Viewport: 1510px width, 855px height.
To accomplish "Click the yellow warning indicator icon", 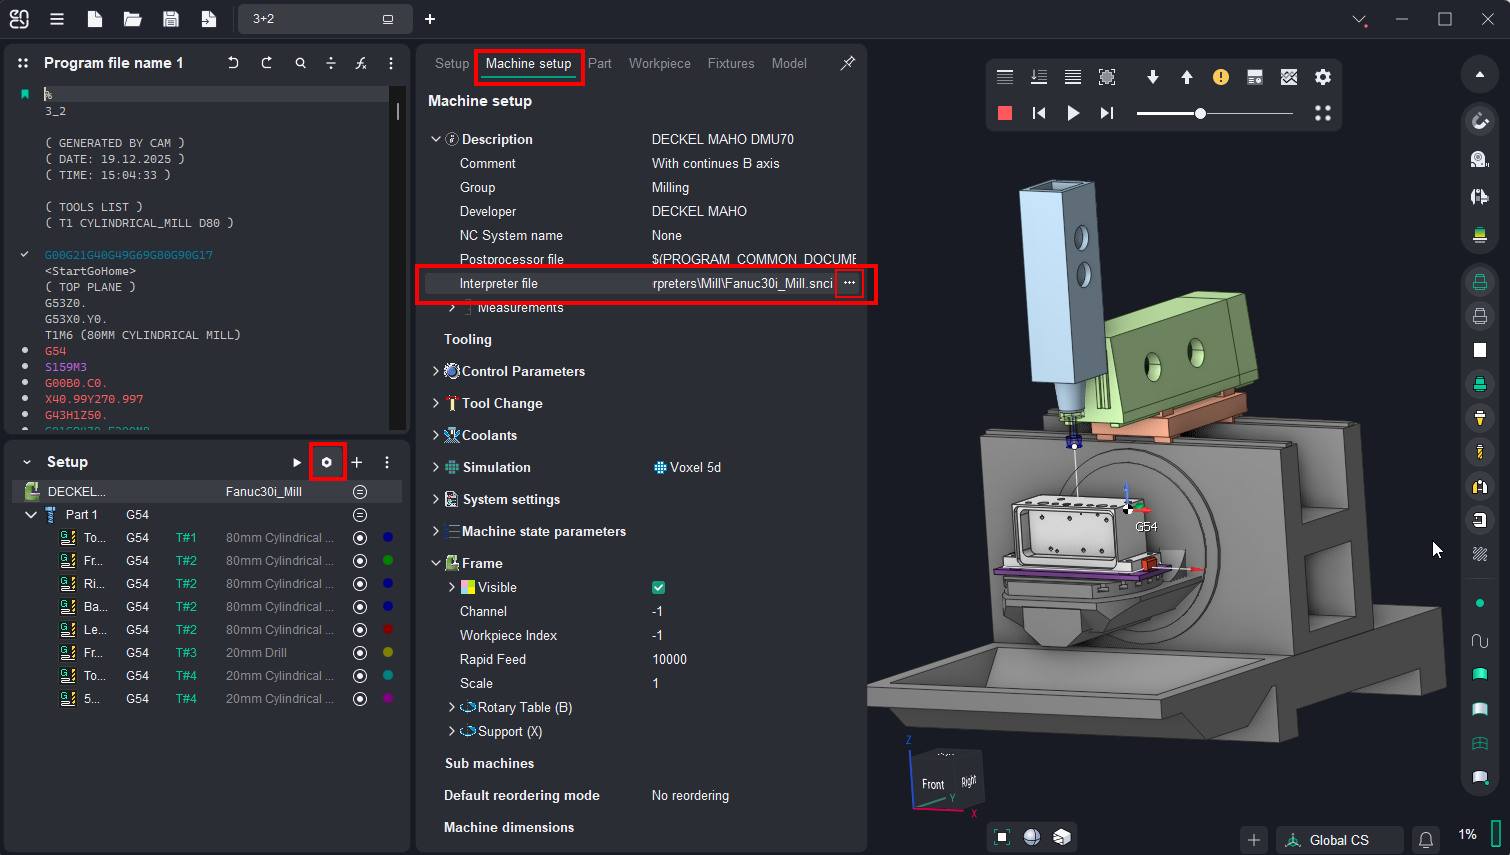I will click(1221, 77).
